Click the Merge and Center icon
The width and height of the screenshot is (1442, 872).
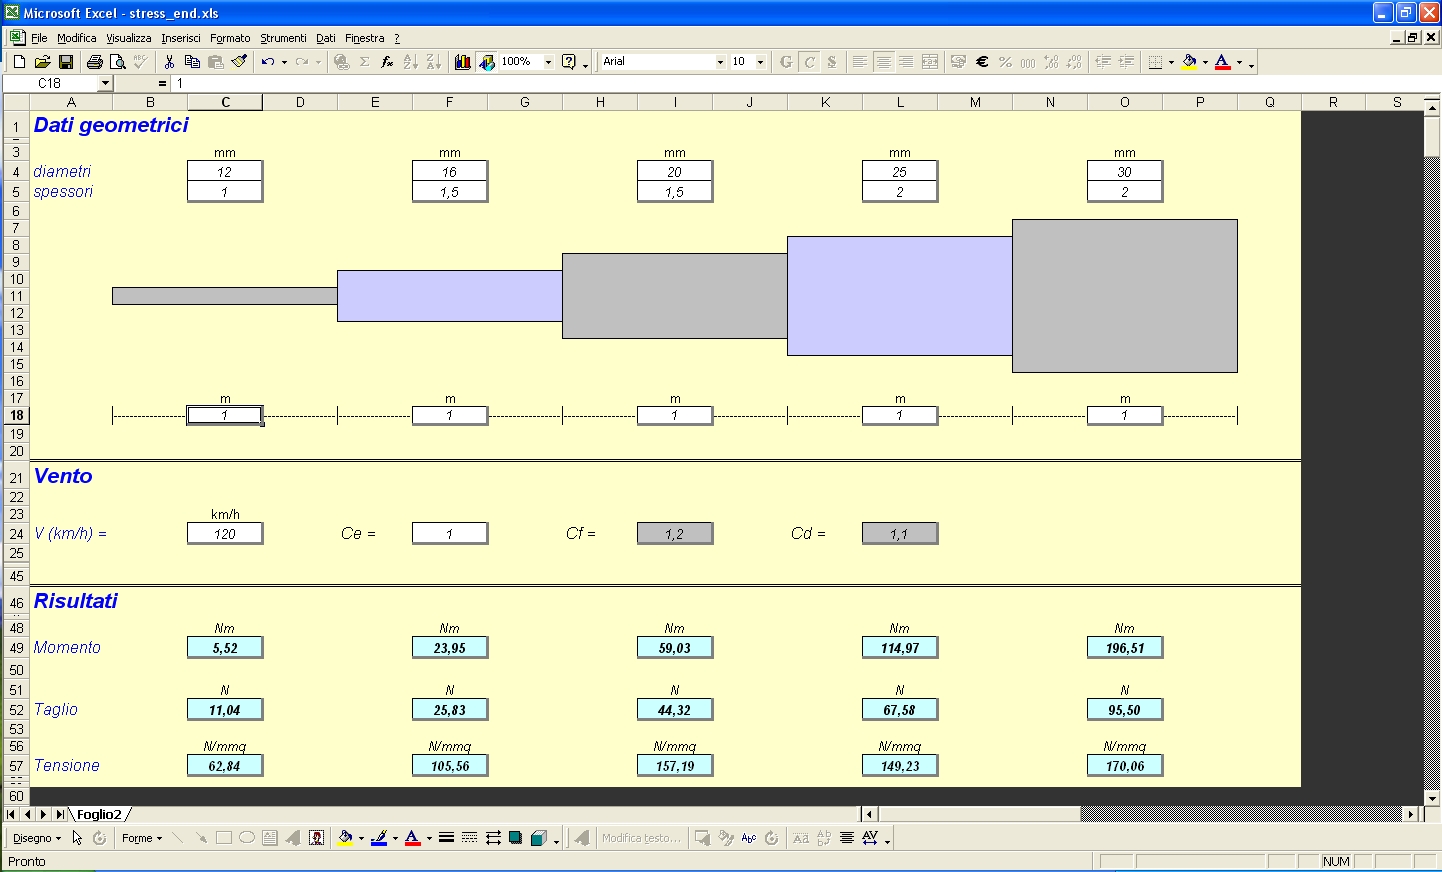coord(930,62)
